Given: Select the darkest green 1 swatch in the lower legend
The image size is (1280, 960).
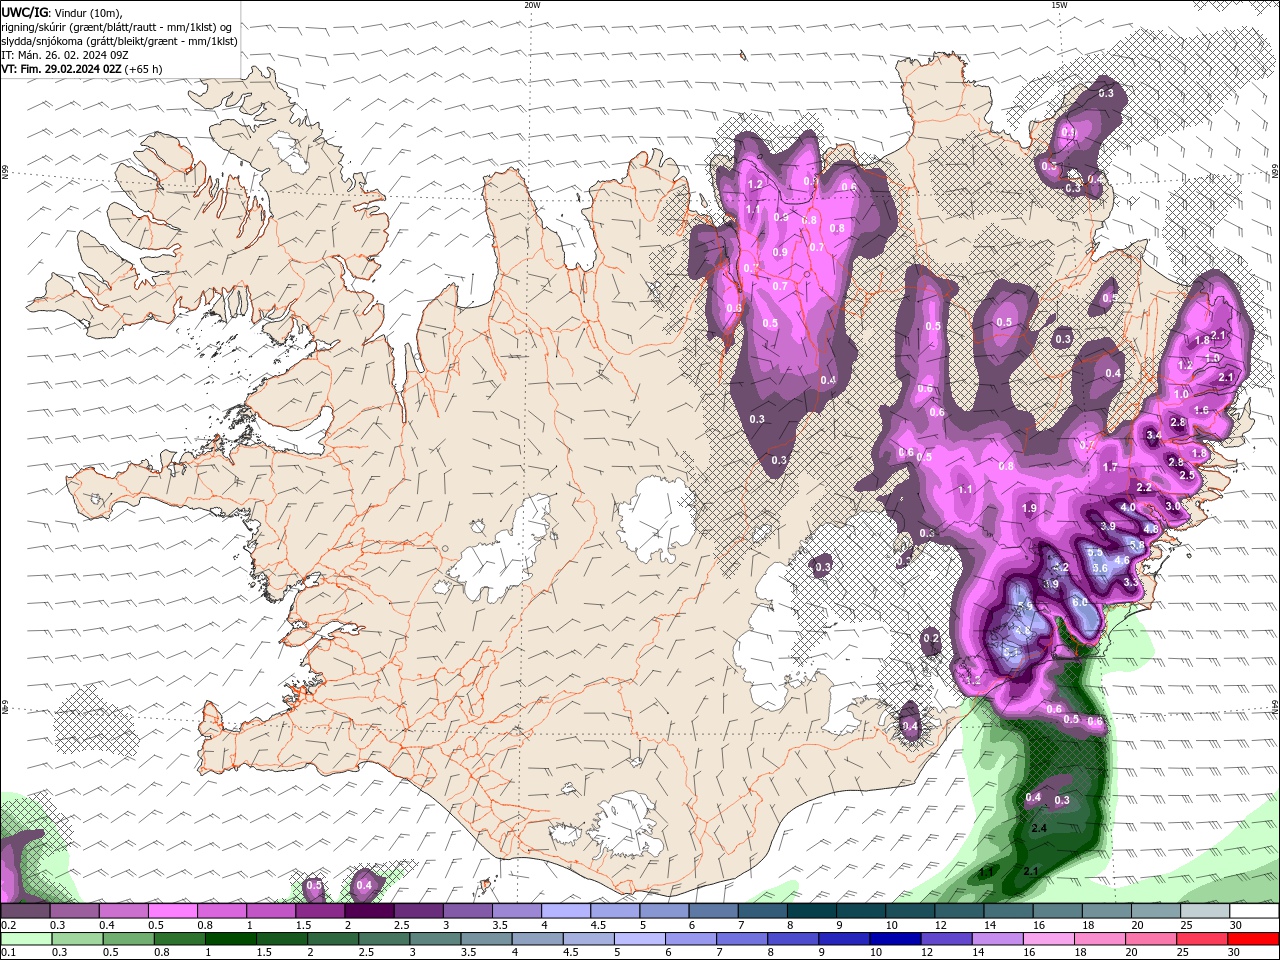Looking at the screenshot, I should tap(229, 939).
